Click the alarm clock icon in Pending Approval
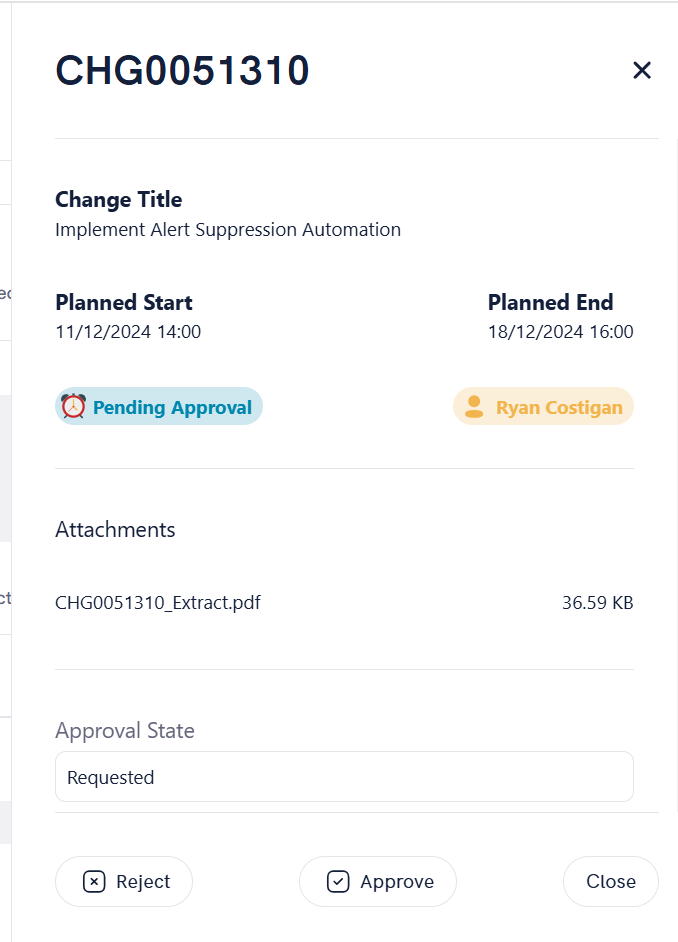Viewport: 678px width, 942px height. (73, 406)
